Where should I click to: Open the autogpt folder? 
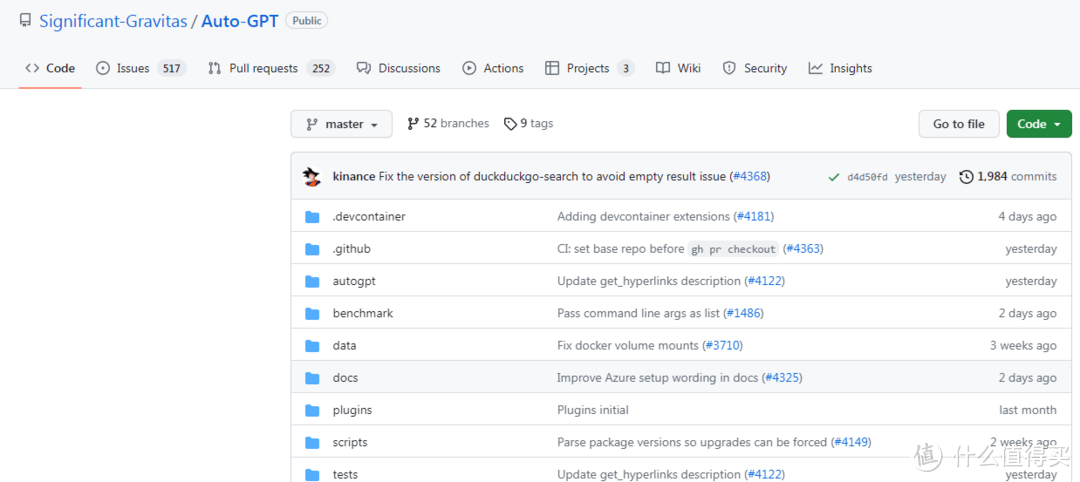click(x=354, y=282)
